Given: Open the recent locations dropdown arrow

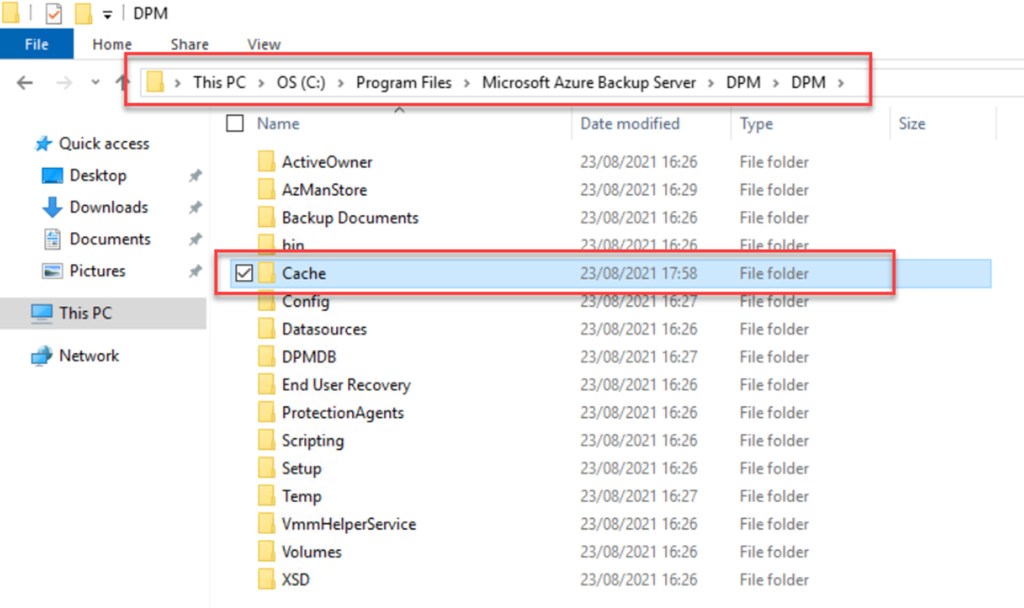Looking at the screenshot, I should point(95,83).
